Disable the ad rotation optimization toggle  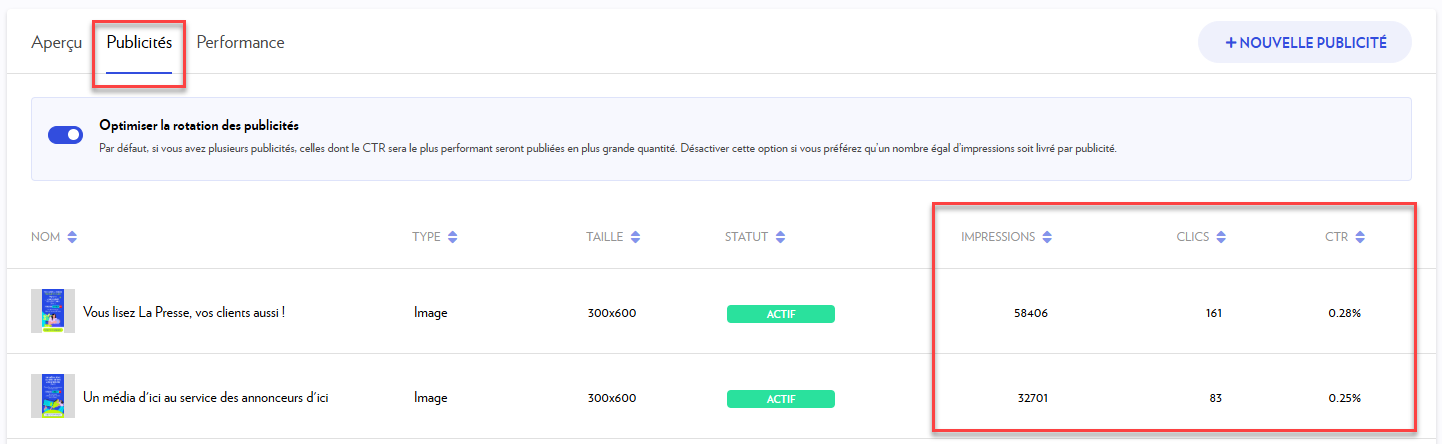point(66,135)
